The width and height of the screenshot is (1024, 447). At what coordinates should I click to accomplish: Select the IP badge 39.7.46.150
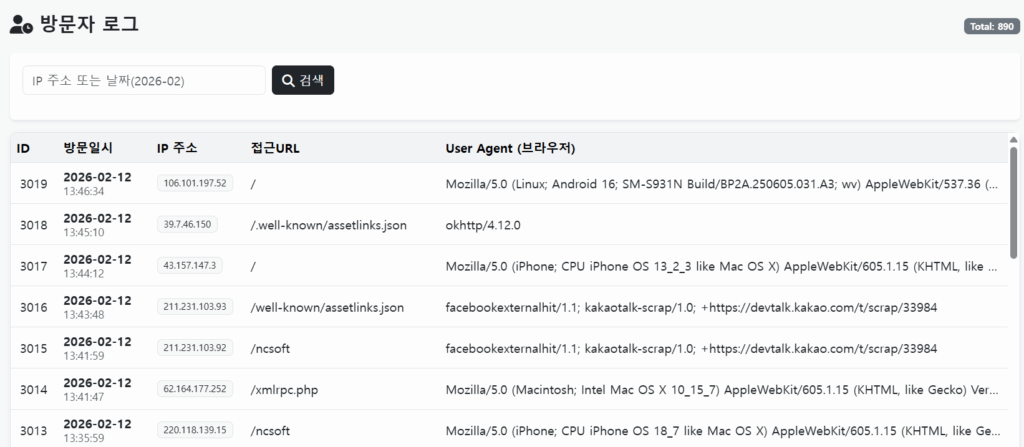187,225
